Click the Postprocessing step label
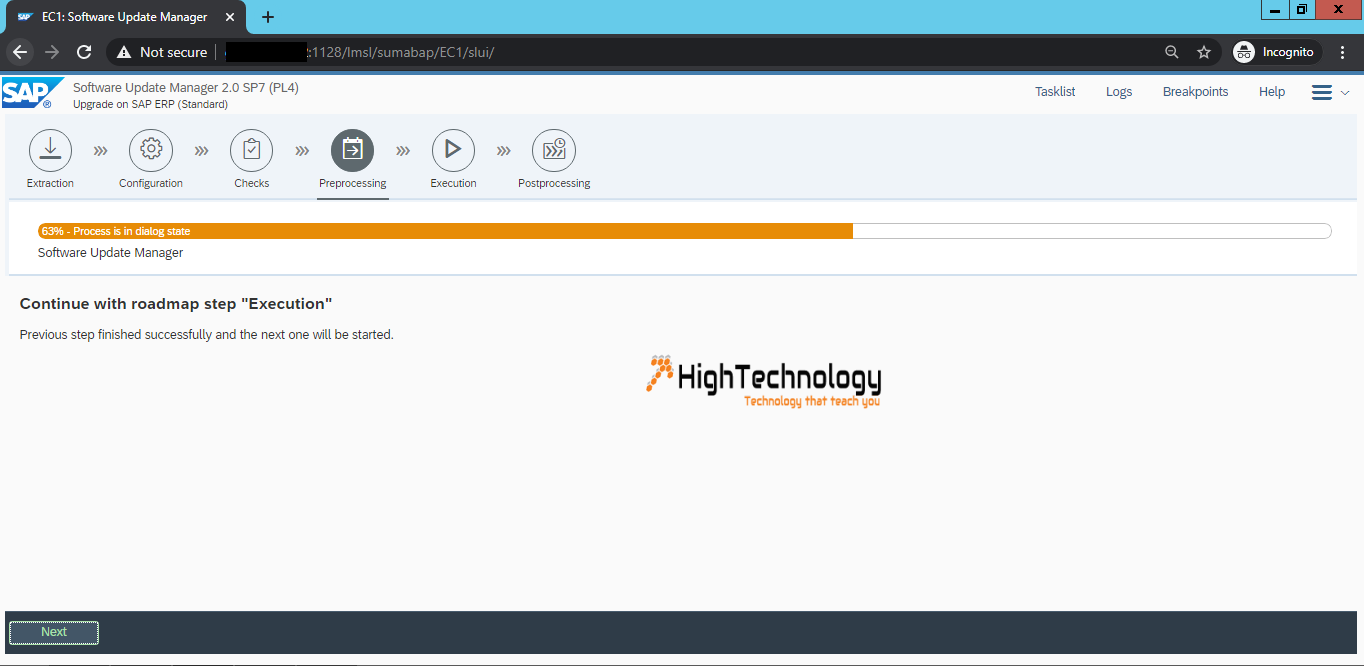The image size is (1364, 666). 554,183
